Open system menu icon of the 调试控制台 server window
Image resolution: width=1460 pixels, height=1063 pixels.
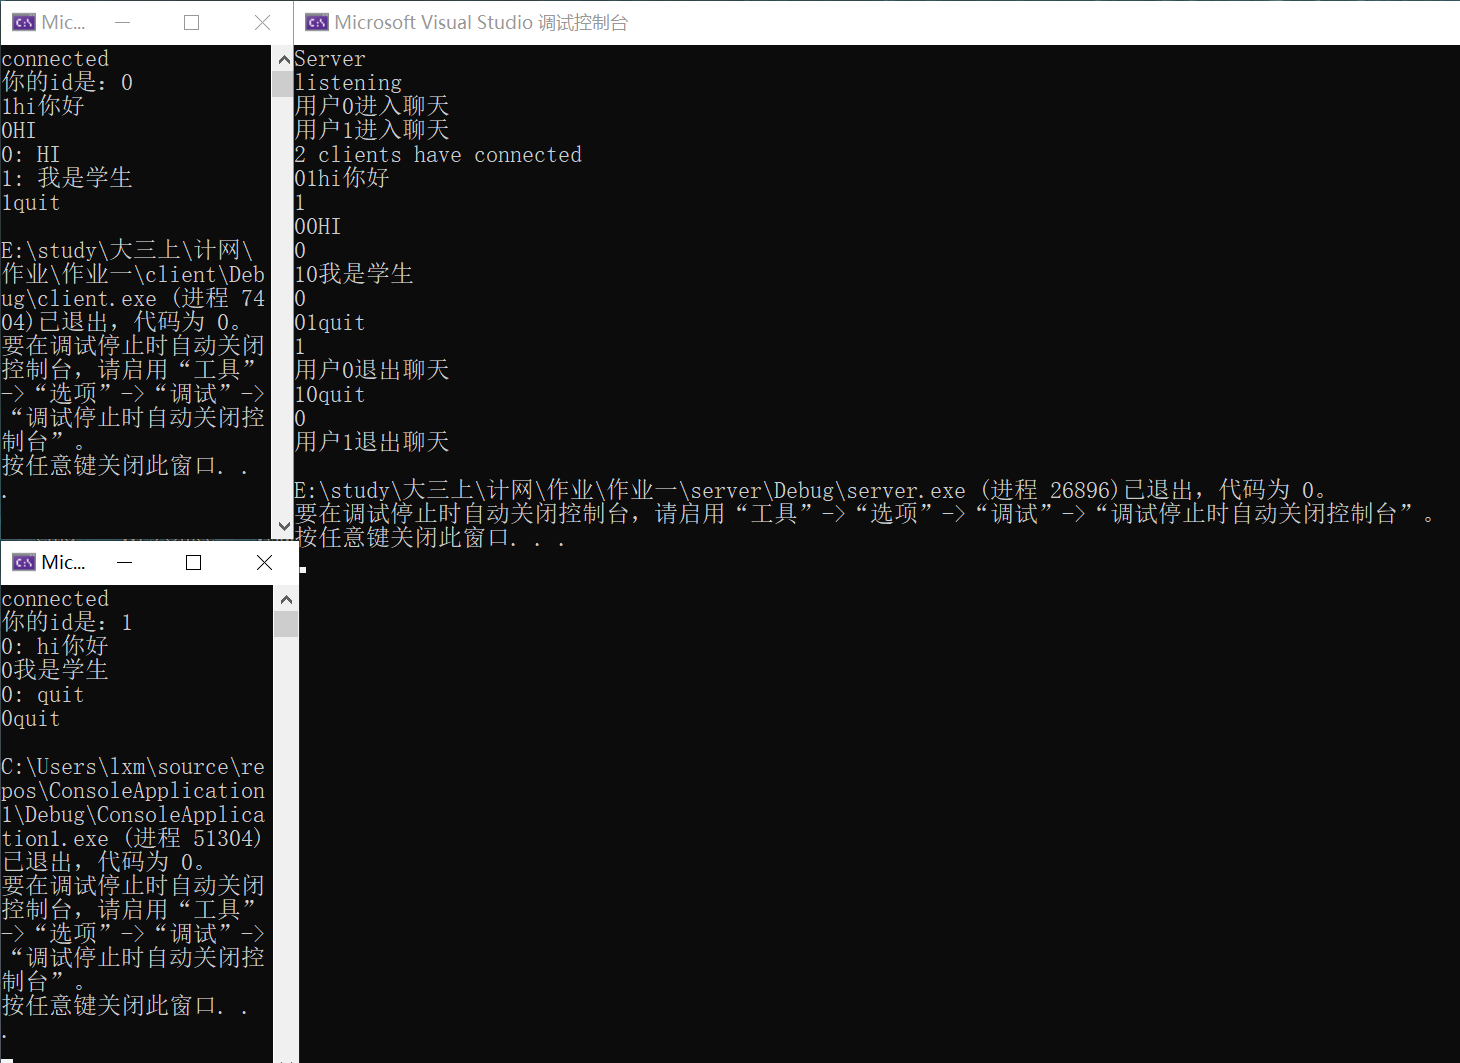coord(317,22)
